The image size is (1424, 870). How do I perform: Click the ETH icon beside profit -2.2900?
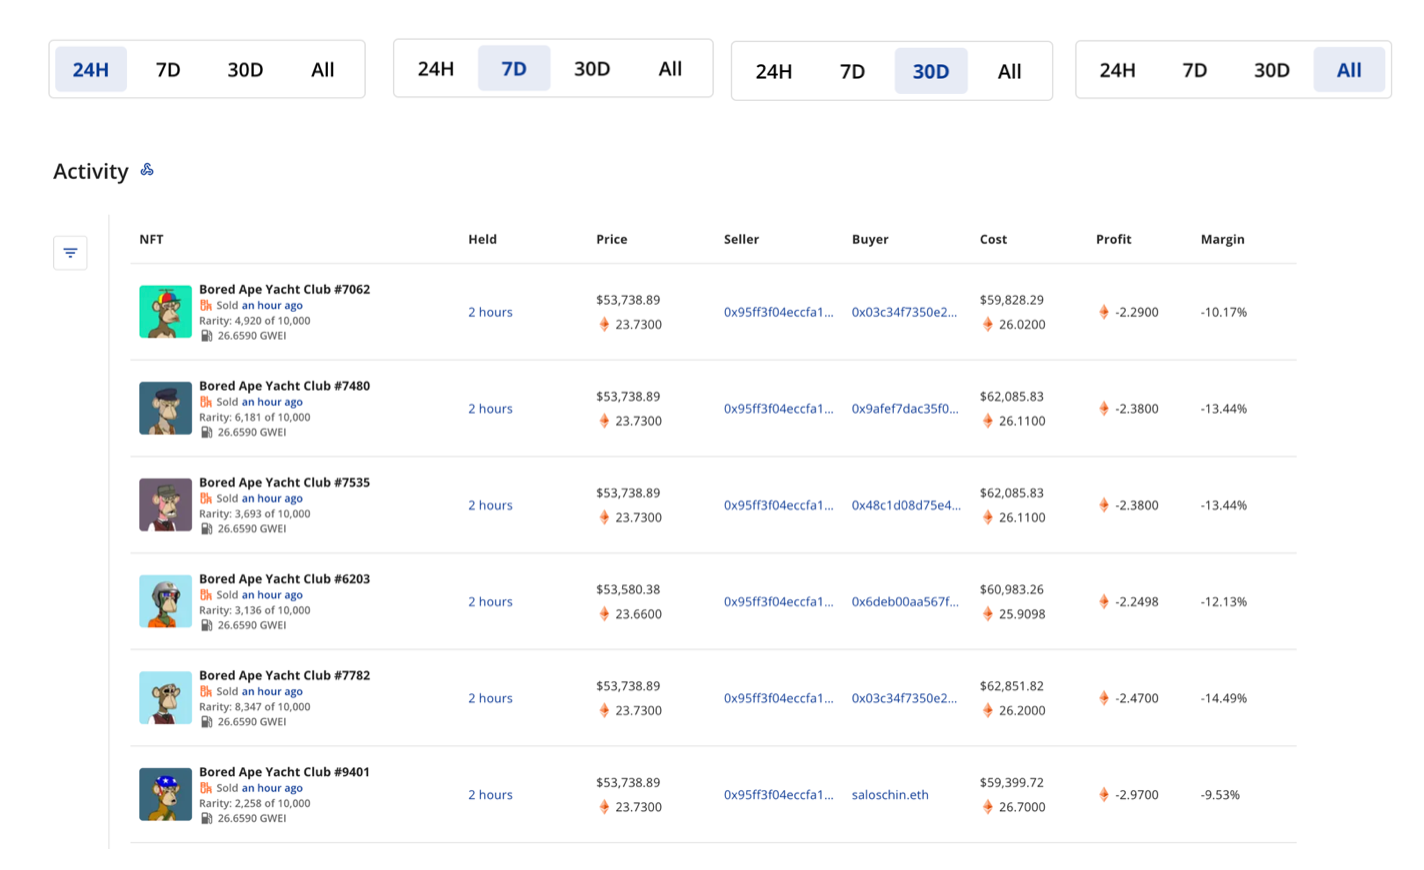tap(1104, 312)
